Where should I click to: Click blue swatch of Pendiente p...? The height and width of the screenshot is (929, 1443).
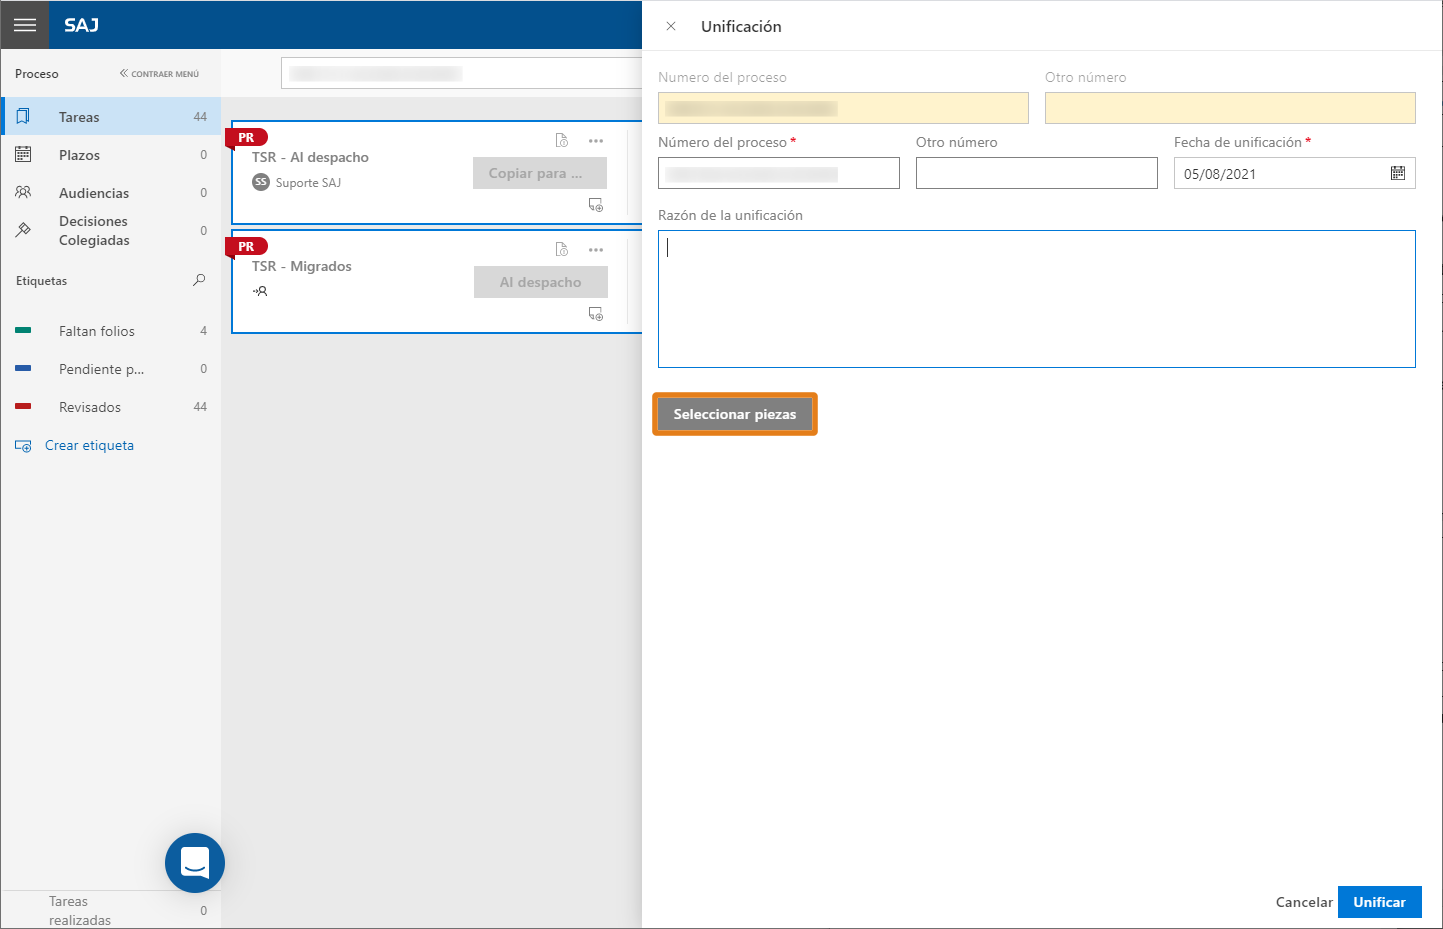tap(23, 368)
